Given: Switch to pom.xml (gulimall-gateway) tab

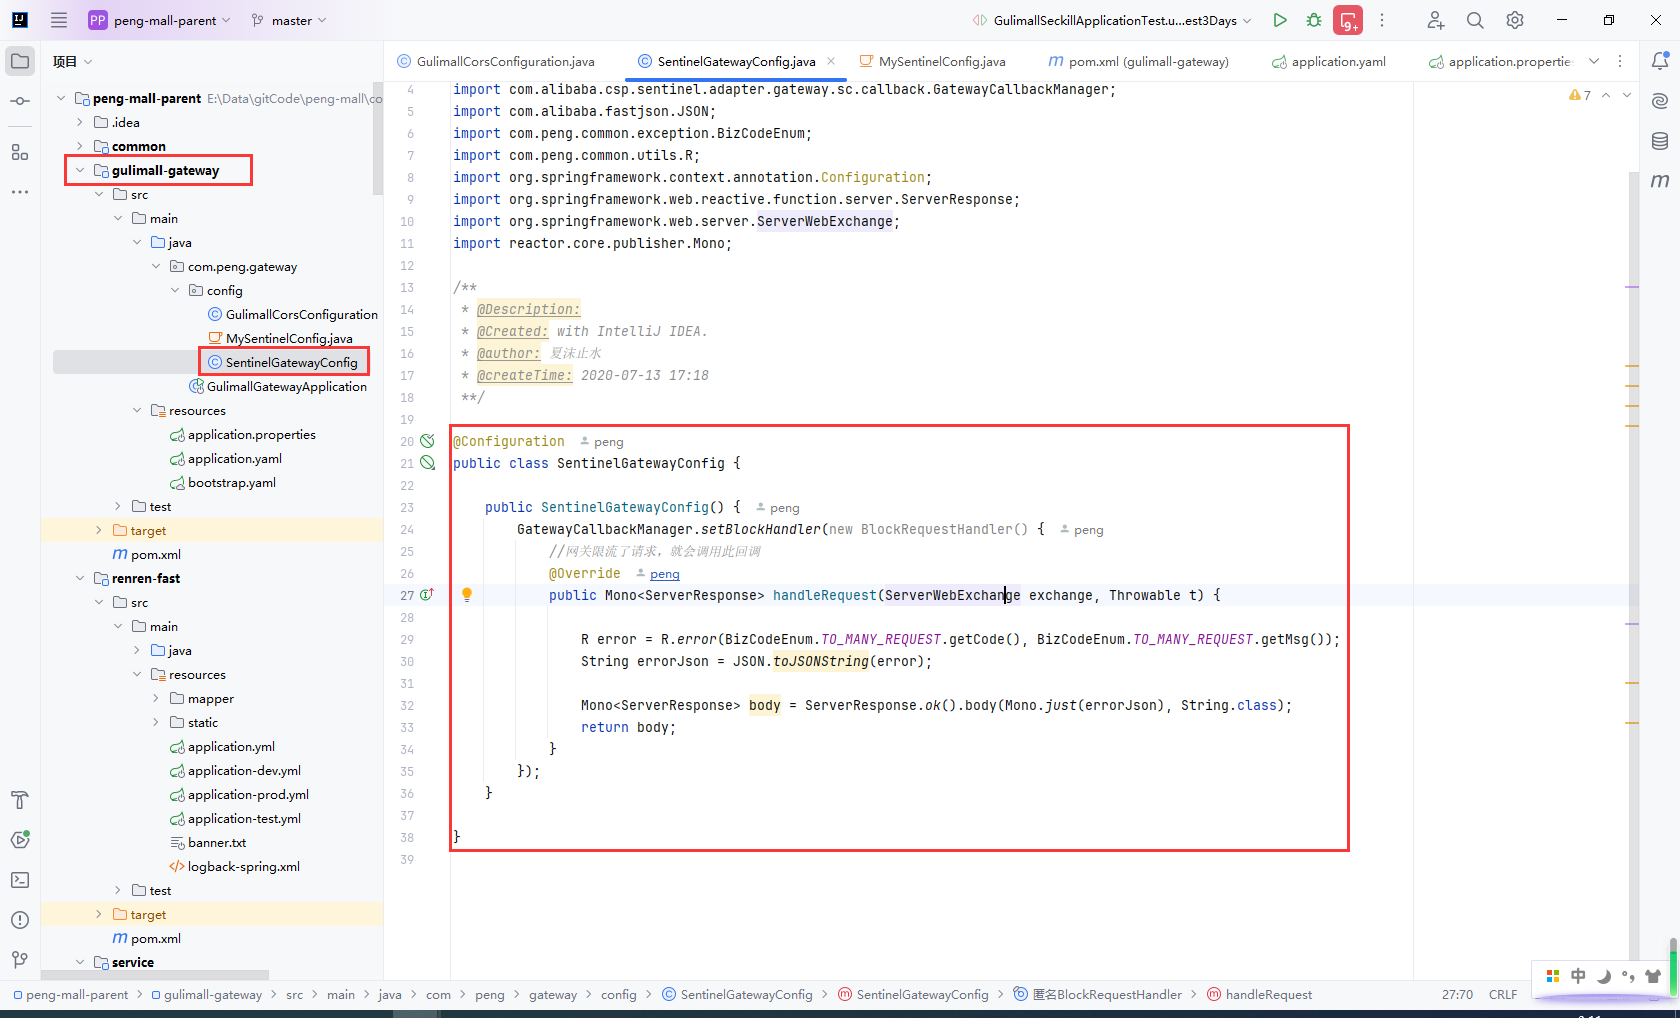Looking at the screenshot, I should 1139,61.
